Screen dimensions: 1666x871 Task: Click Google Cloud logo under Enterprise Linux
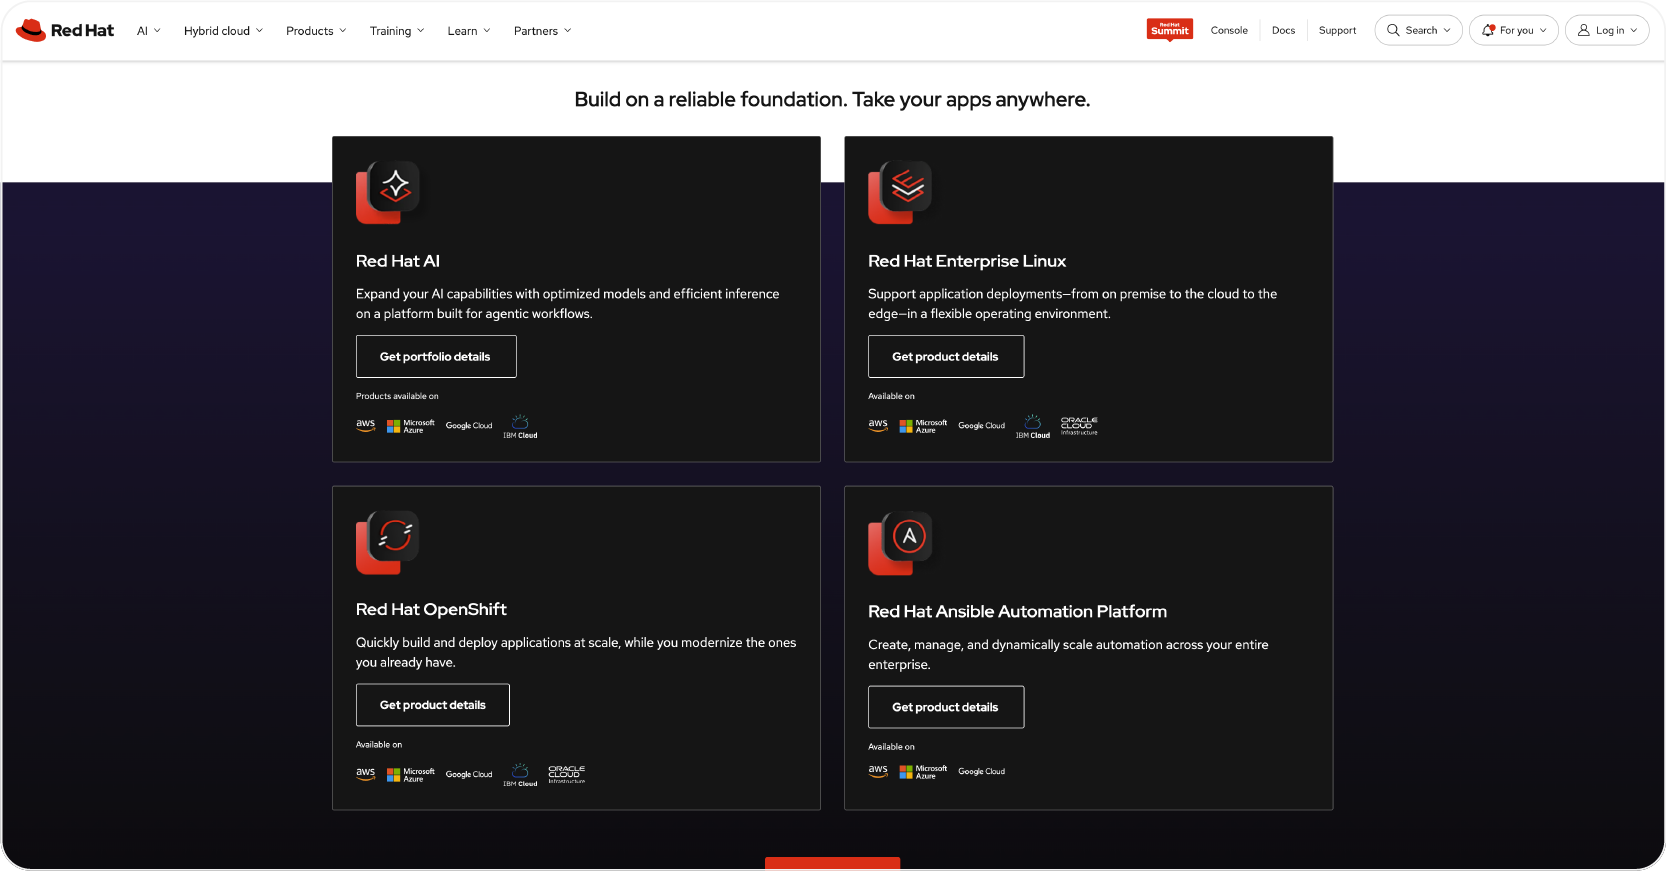point(982,426)
